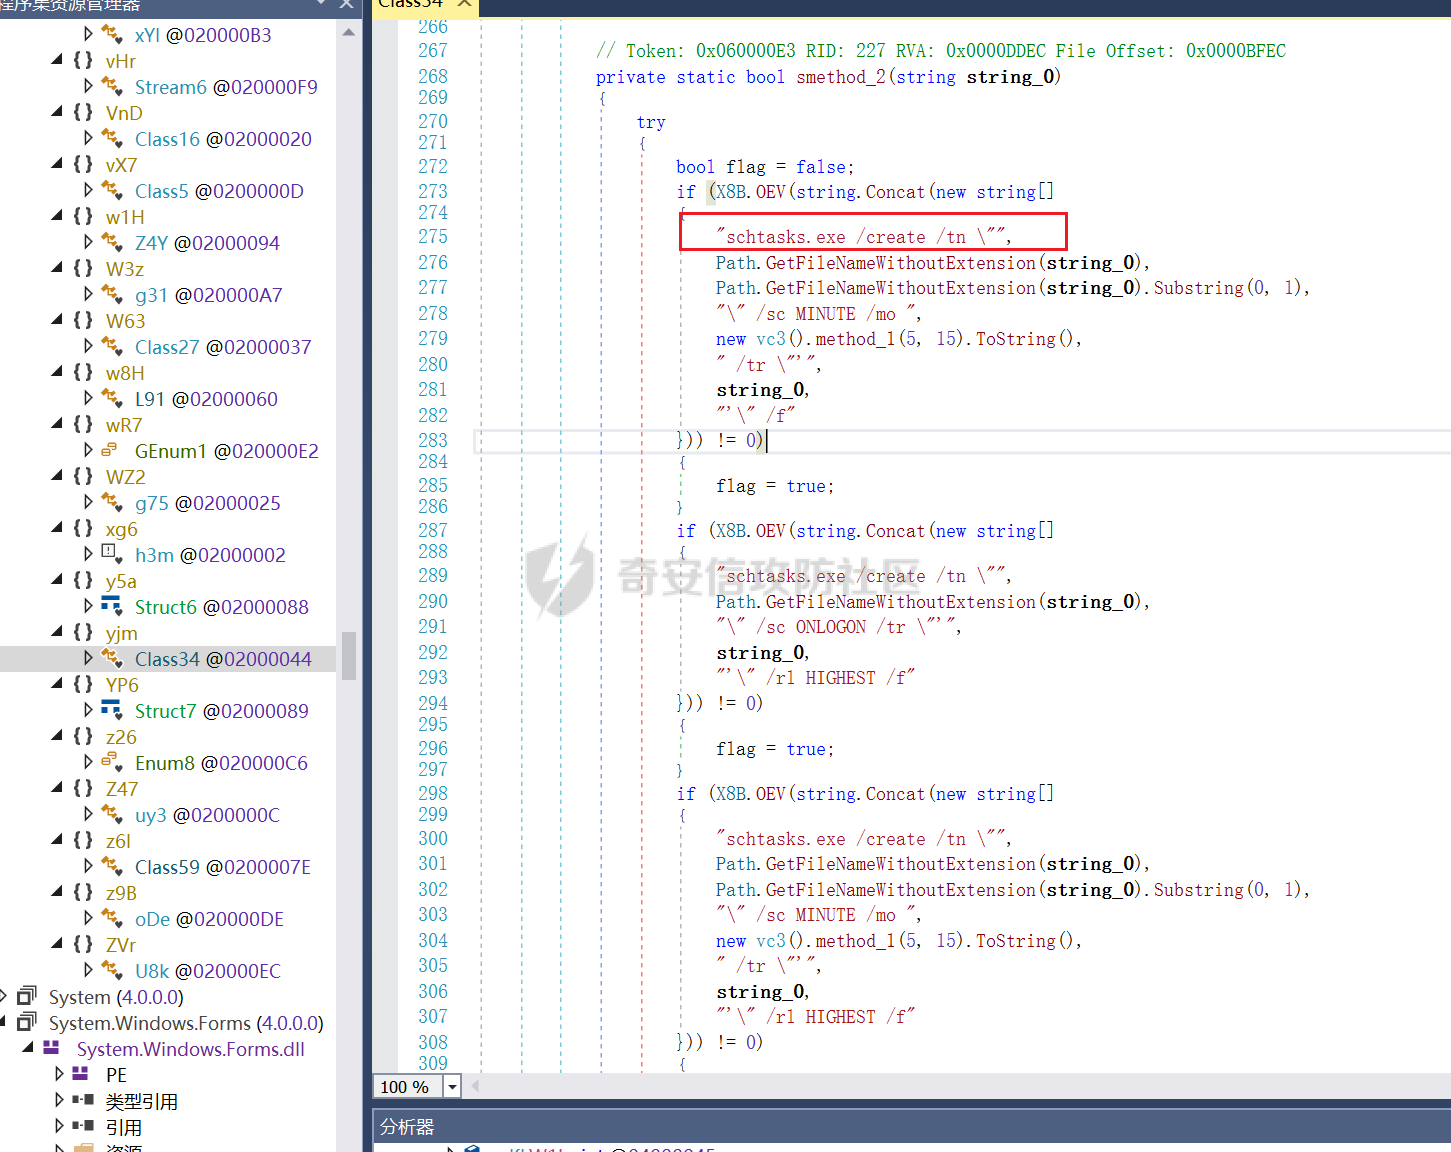Expand the Stream6 @020000F9 class node

pos(88,86)
